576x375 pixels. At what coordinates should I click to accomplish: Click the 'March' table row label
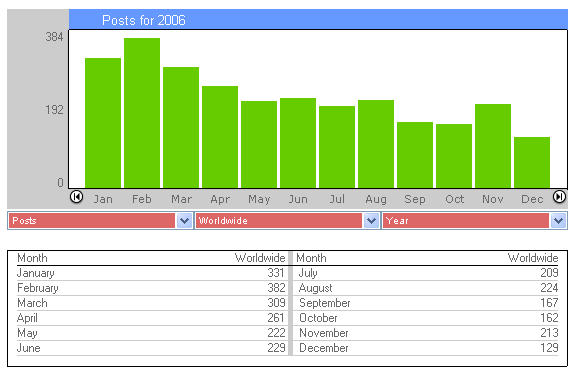[x=32, y=303]
